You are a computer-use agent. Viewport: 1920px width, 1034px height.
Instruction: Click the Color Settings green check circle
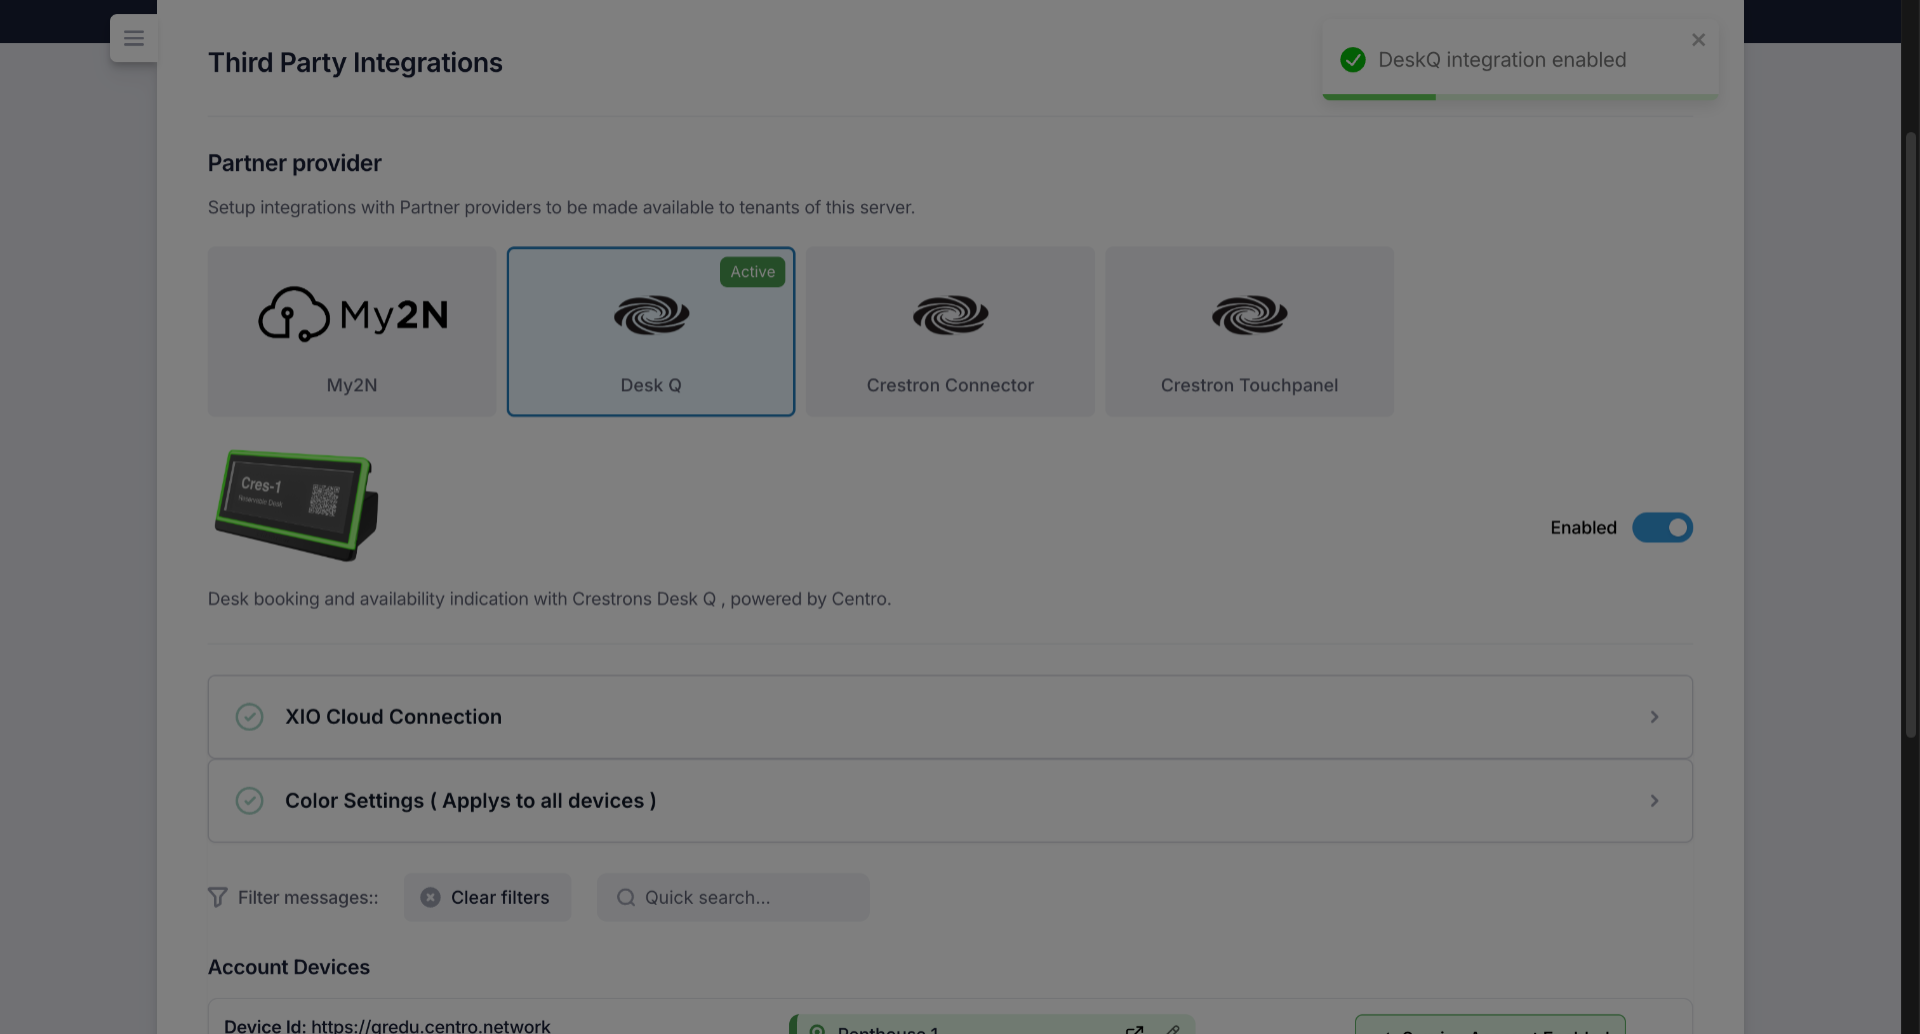coord(249,800)
